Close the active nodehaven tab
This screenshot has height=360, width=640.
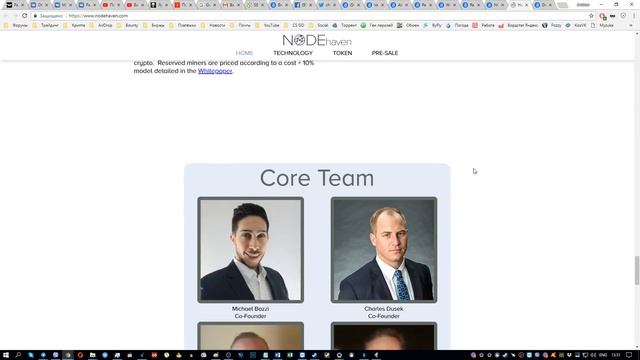pos(527,5)
